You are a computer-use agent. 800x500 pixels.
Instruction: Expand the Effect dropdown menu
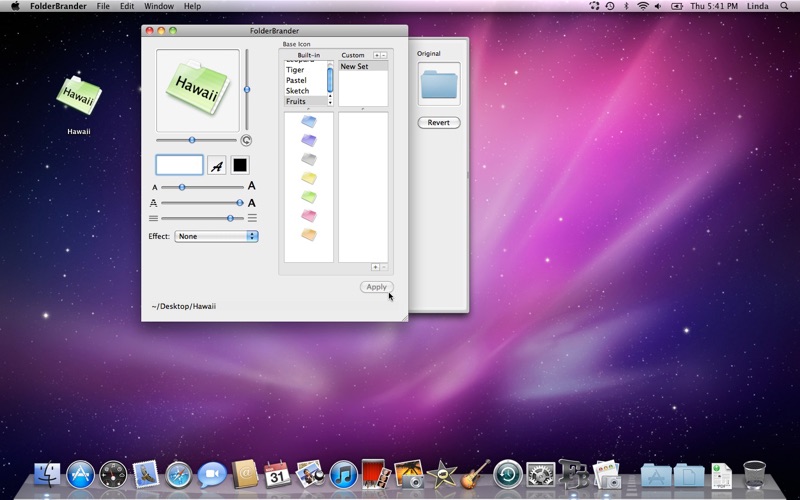[x=216, y=236]
